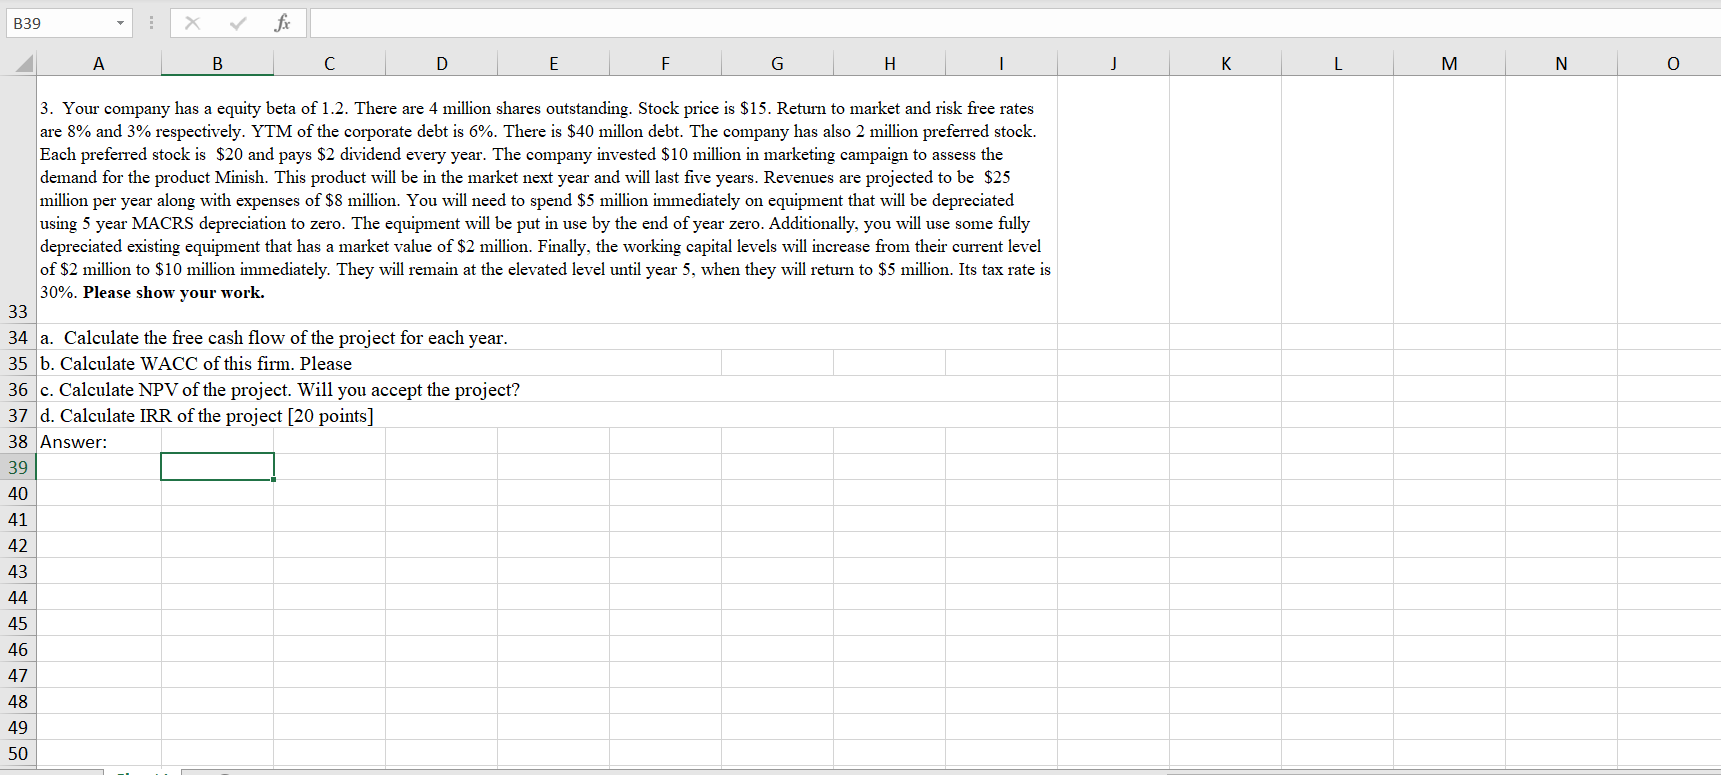Screen dimensions: 1721x775
Task: Select column G header
Action: tap(777, 64)
